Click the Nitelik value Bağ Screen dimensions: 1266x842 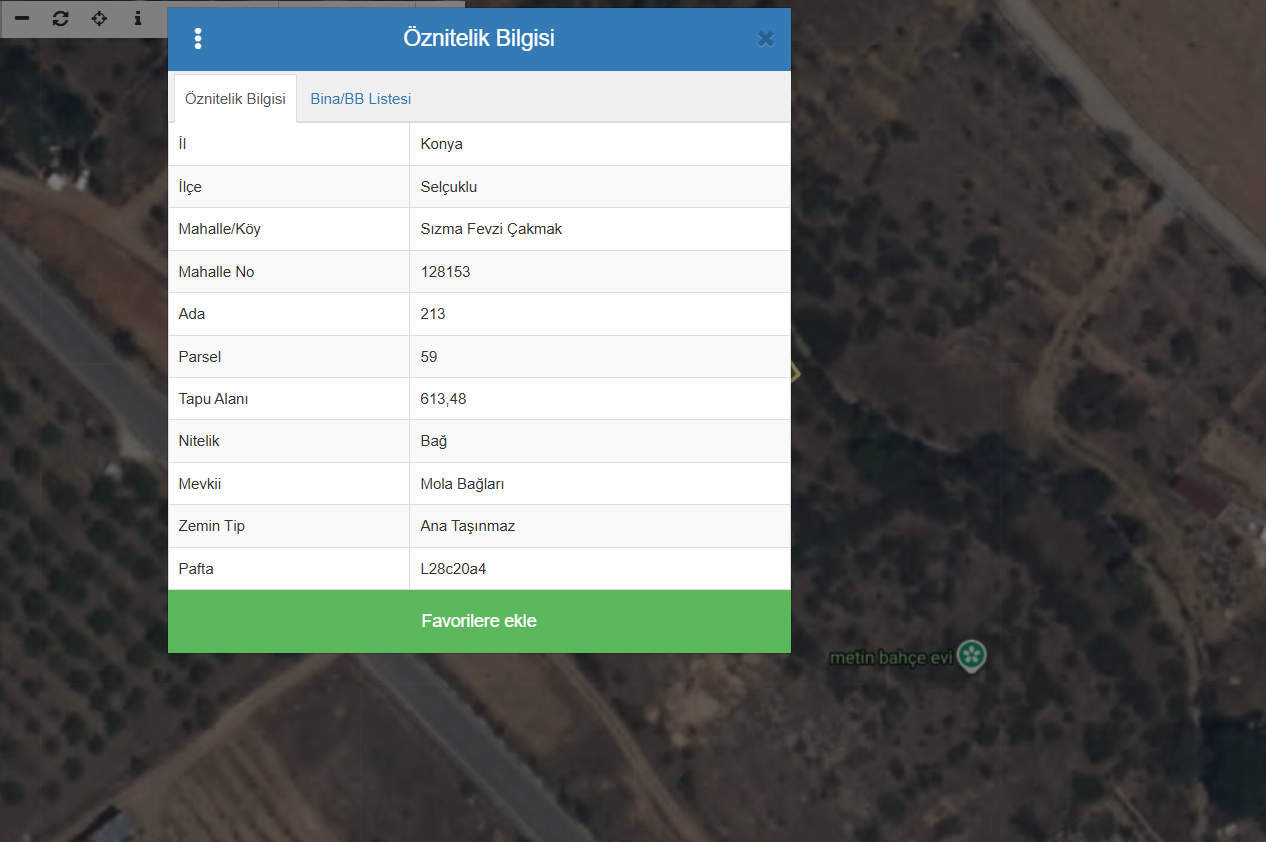[x=433, y=441]
